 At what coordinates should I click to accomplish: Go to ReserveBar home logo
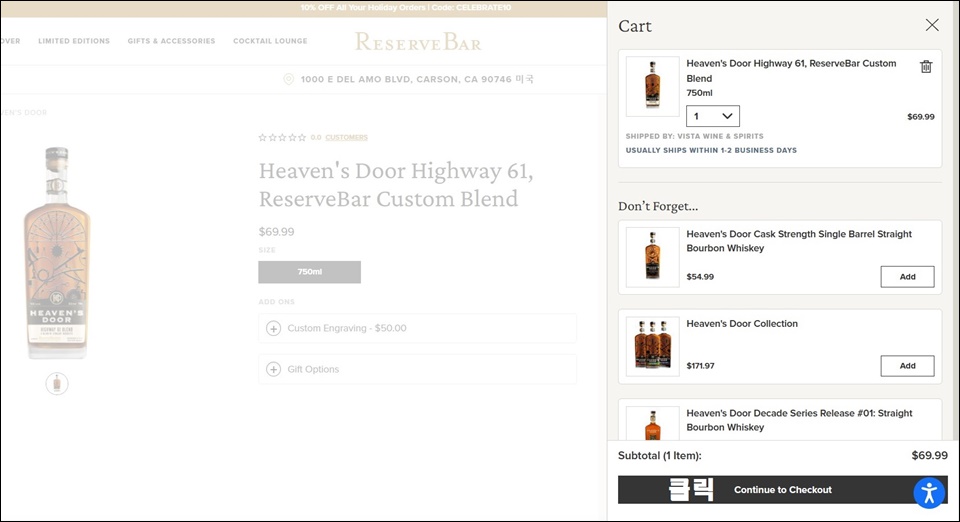[x=418, y=42]
